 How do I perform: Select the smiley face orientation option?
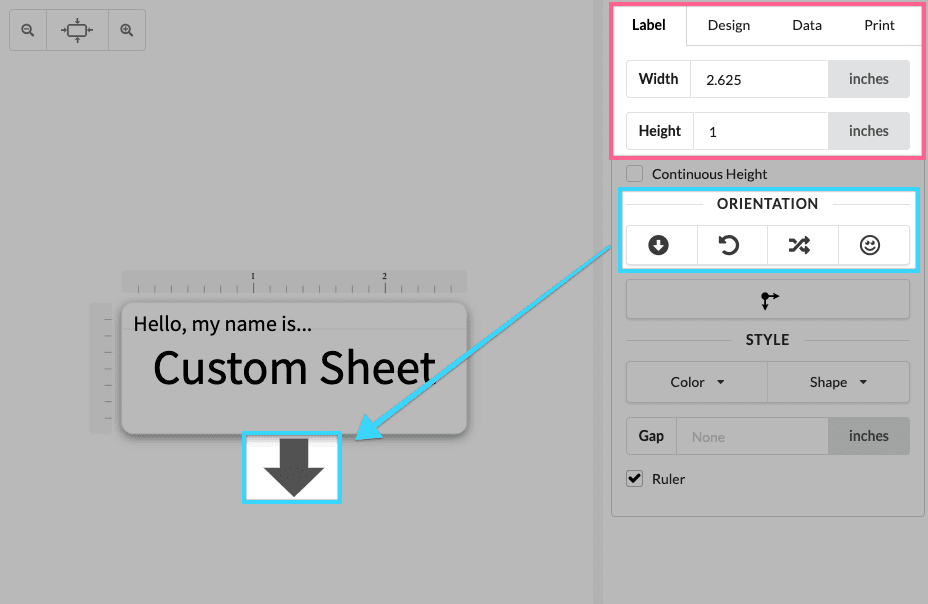tap(871, 244)
